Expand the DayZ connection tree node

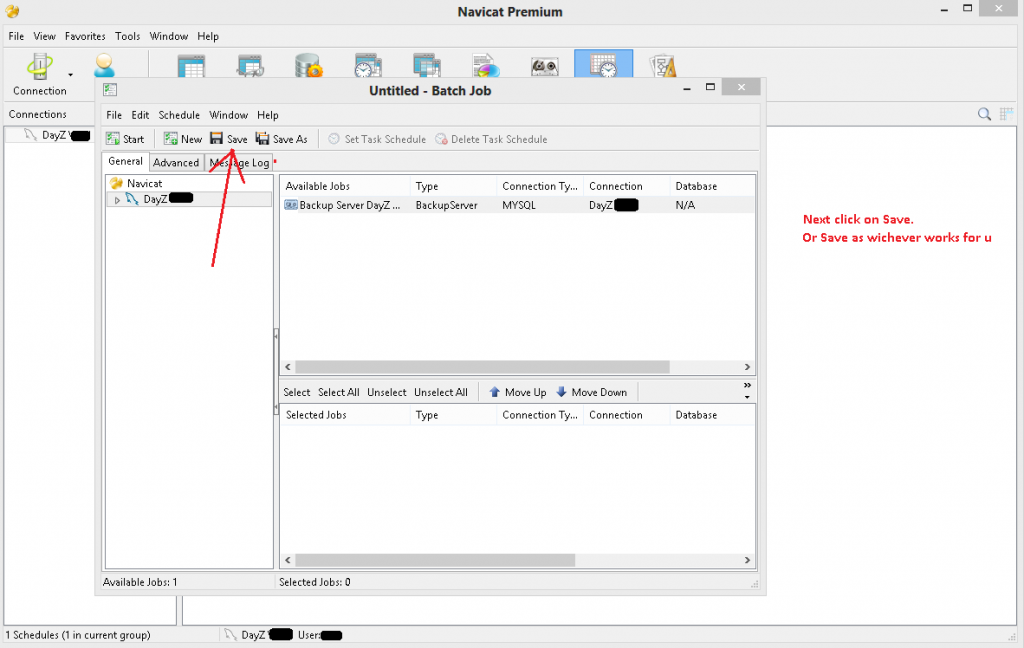coord(117,200)
